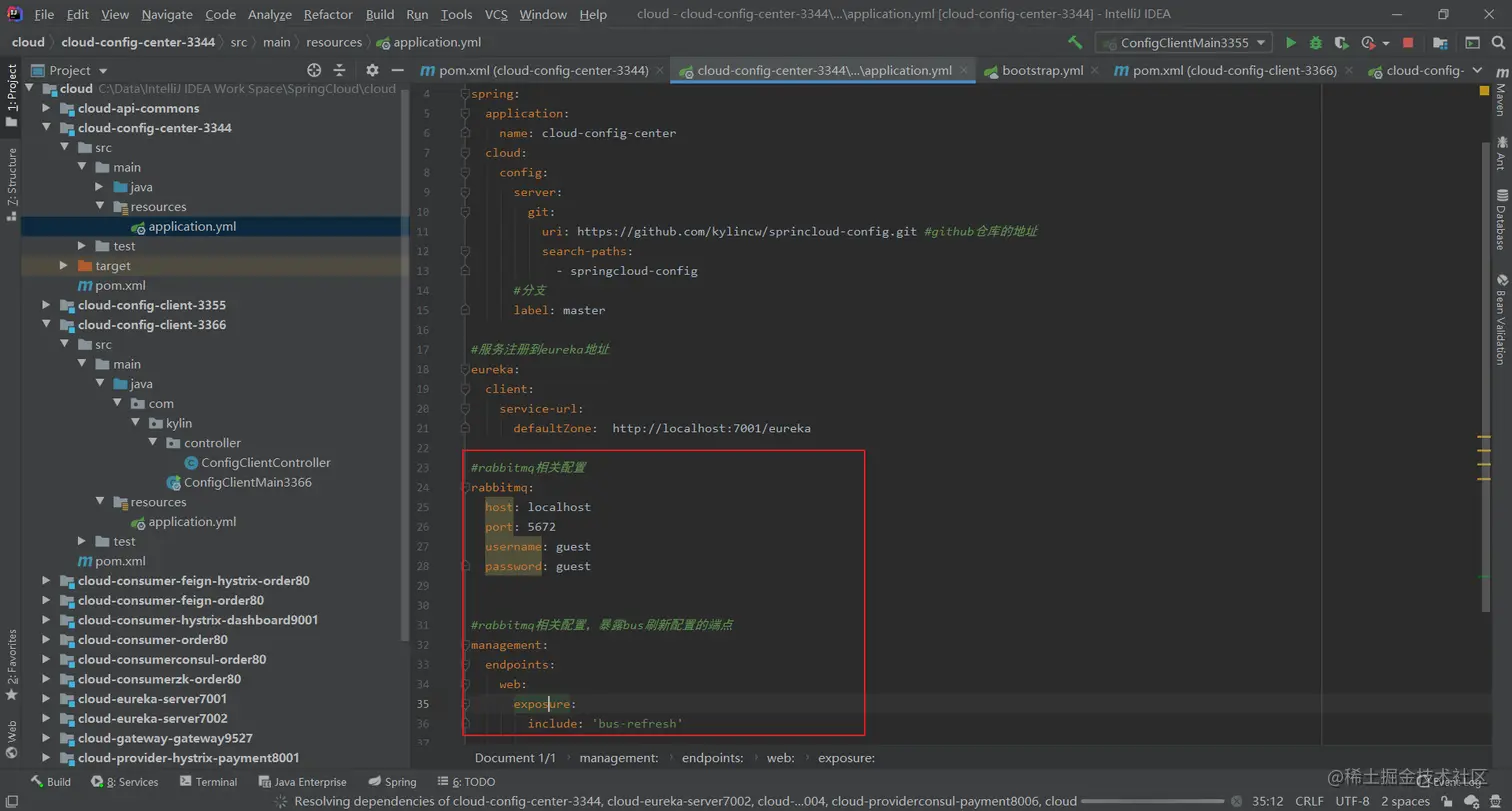The width and height of the screenshot is (1512, 811).
Task: Start debugging with the bug icon
Action: click(1316, 43)
